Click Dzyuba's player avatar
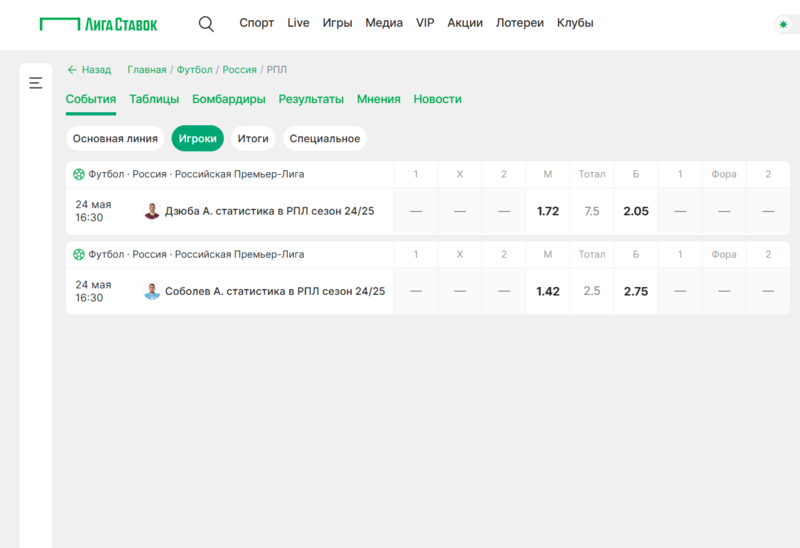800x548 pixels. coord(152,211)
